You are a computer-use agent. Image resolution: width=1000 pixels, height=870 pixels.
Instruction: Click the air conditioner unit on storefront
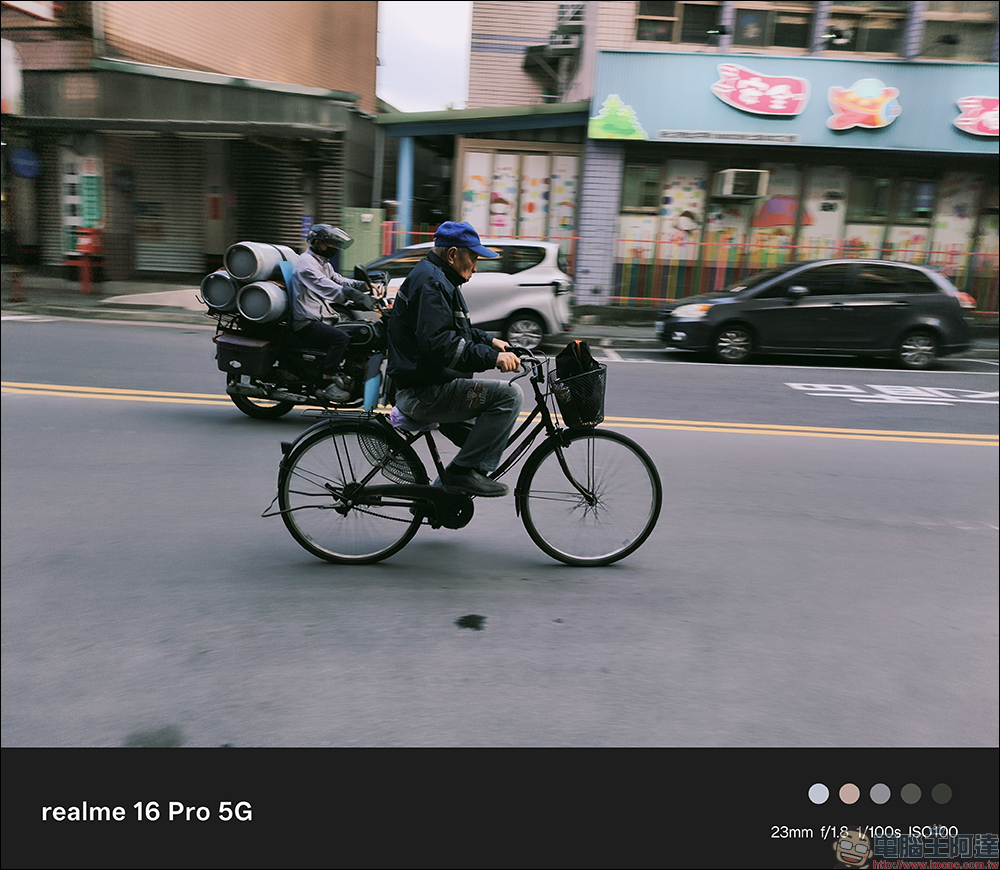(x=740, y=183)
